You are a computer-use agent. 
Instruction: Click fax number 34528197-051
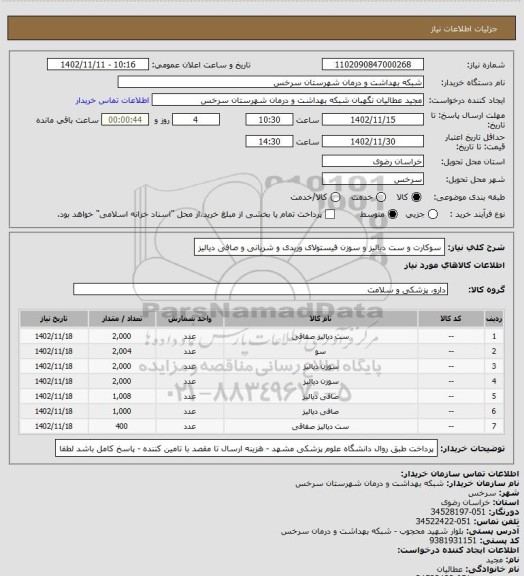[x=458, y=511]
